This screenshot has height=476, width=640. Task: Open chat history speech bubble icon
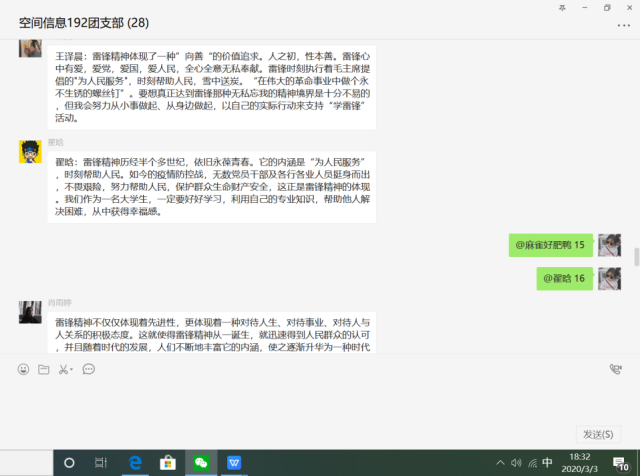(88, 369)
